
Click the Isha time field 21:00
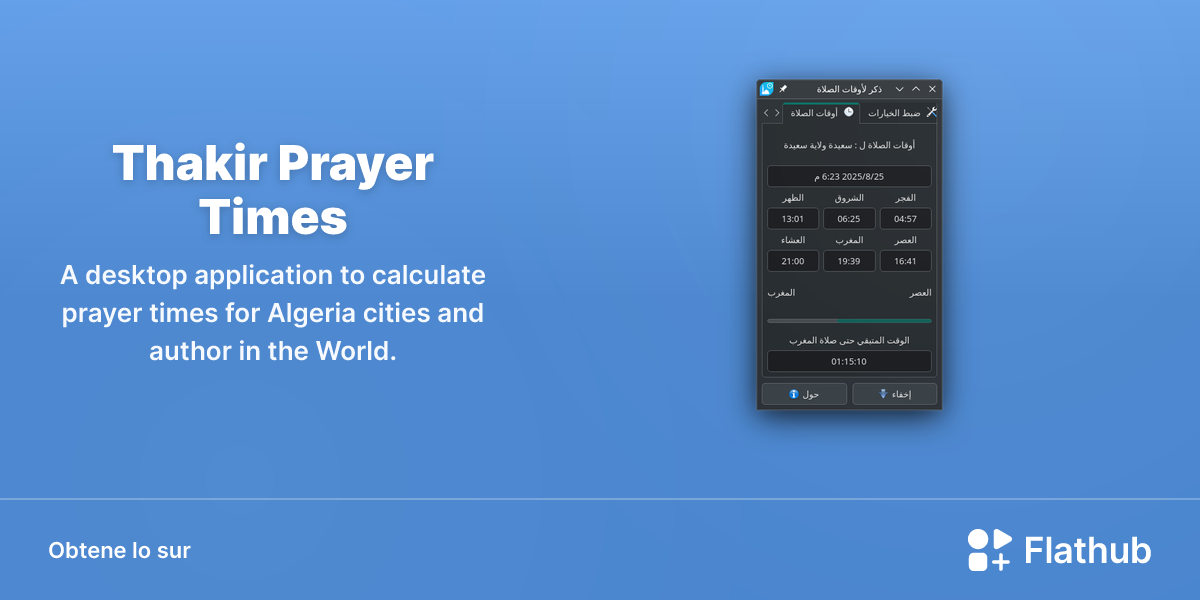793,261
